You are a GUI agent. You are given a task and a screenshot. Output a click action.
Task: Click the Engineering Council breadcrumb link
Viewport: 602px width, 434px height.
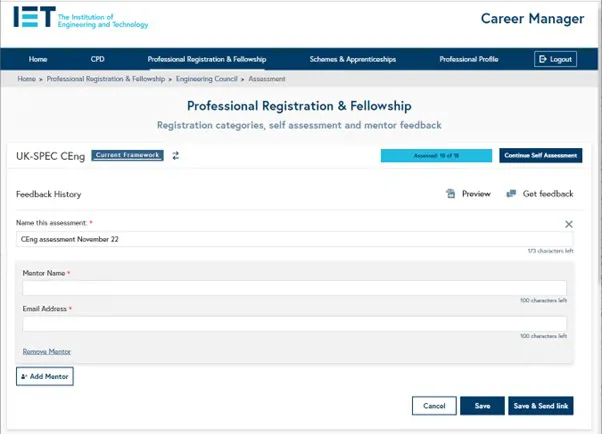click(x=207, y=79)
